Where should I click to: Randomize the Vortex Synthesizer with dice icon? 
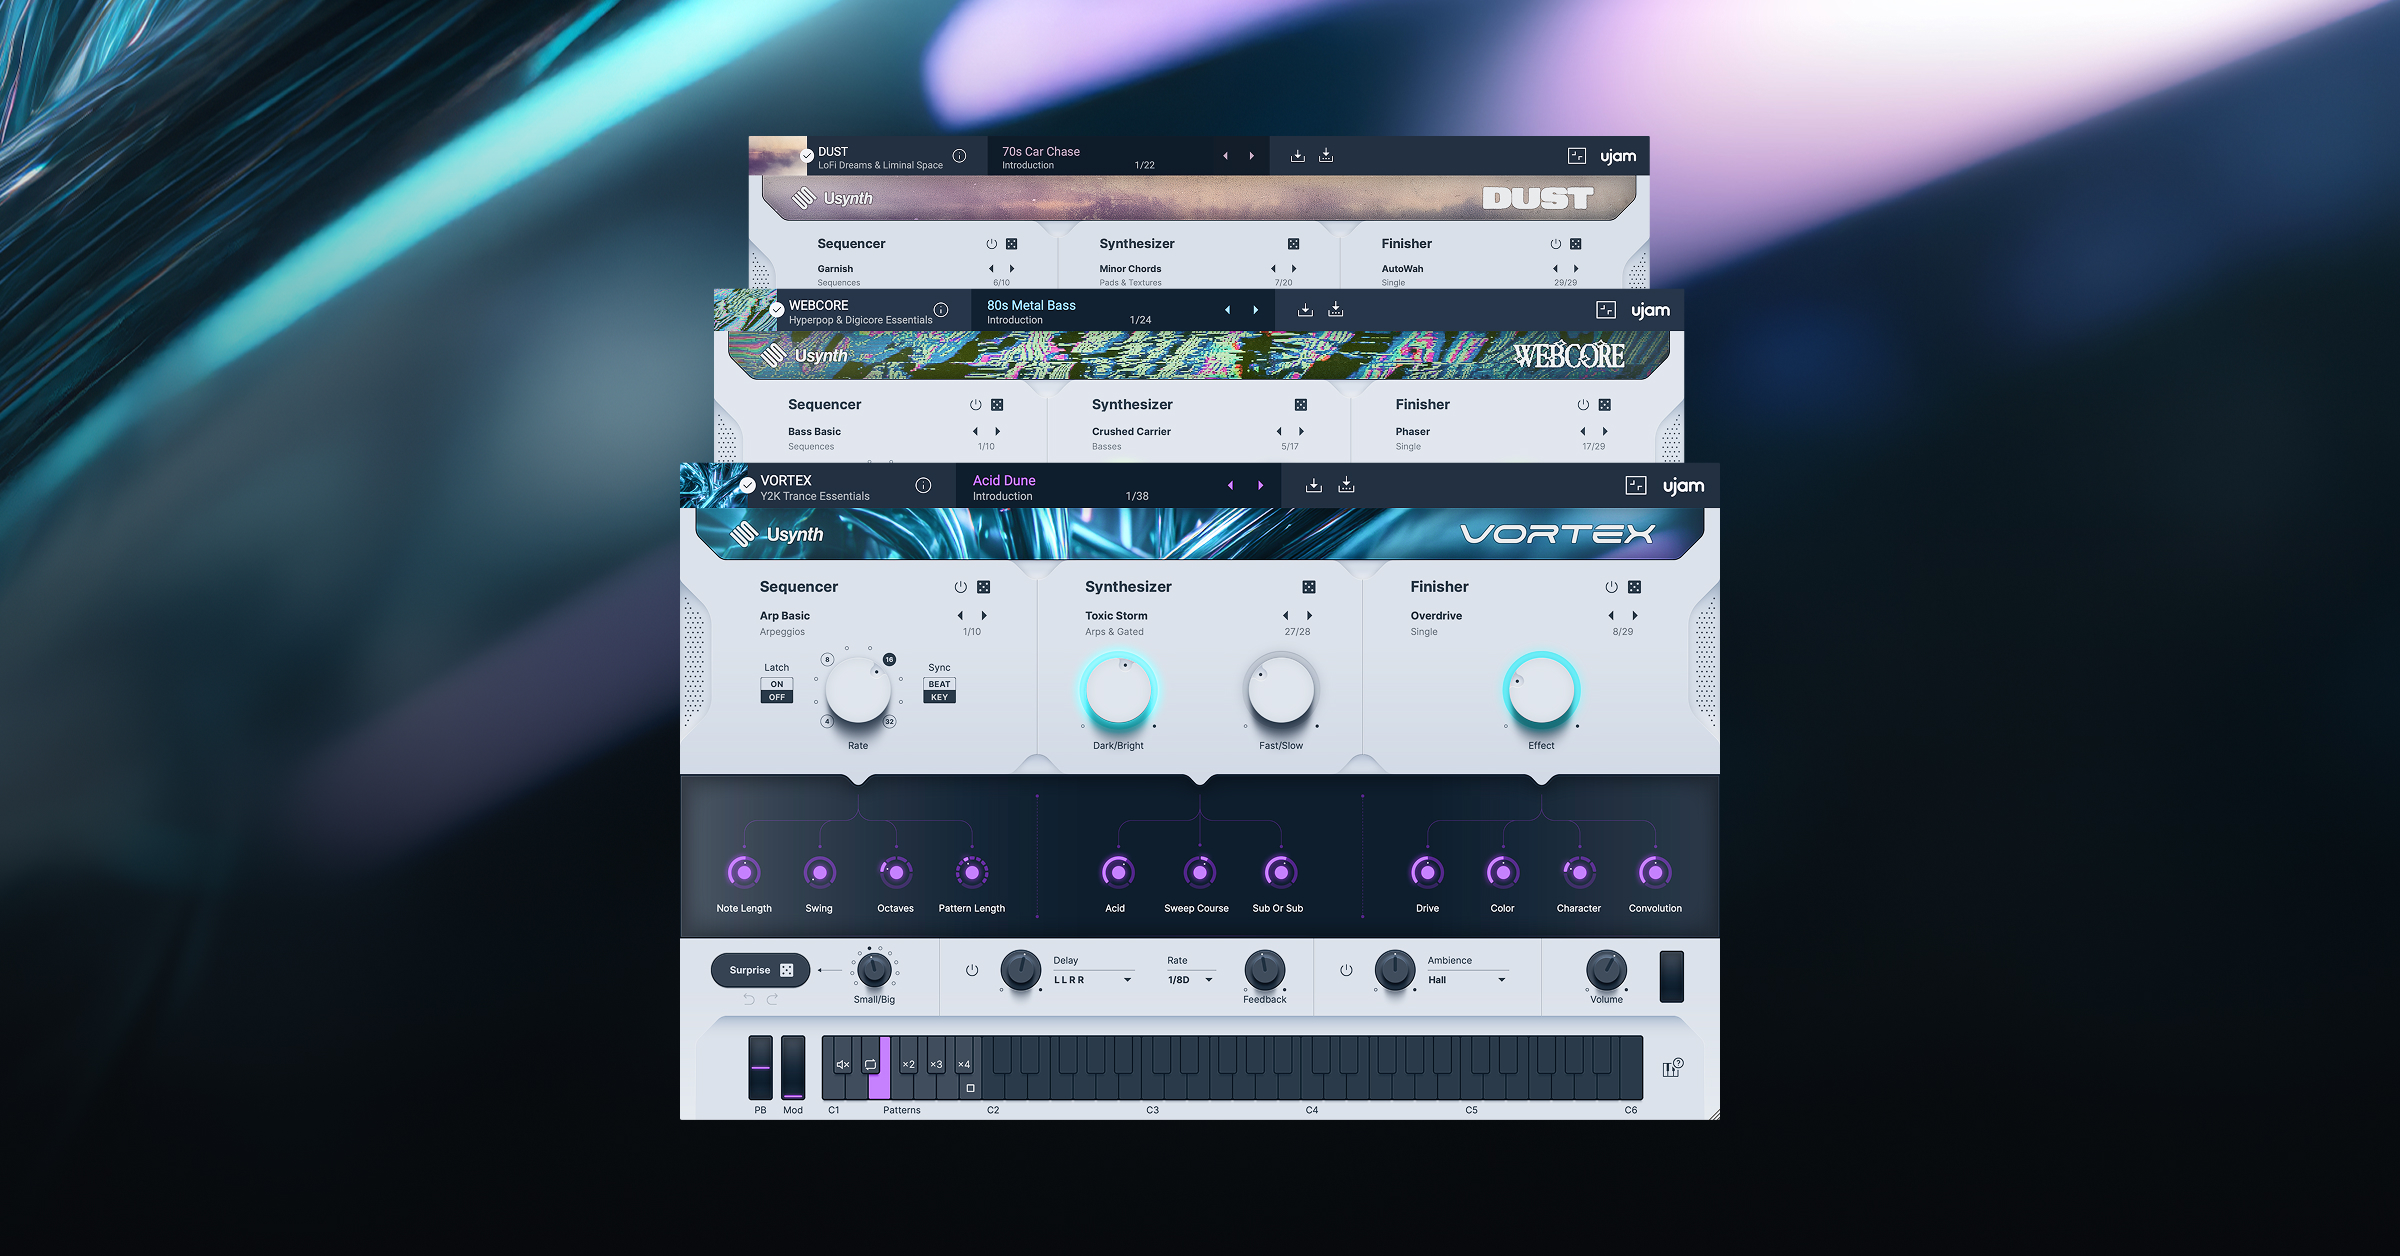click(x=1309, y=587)
